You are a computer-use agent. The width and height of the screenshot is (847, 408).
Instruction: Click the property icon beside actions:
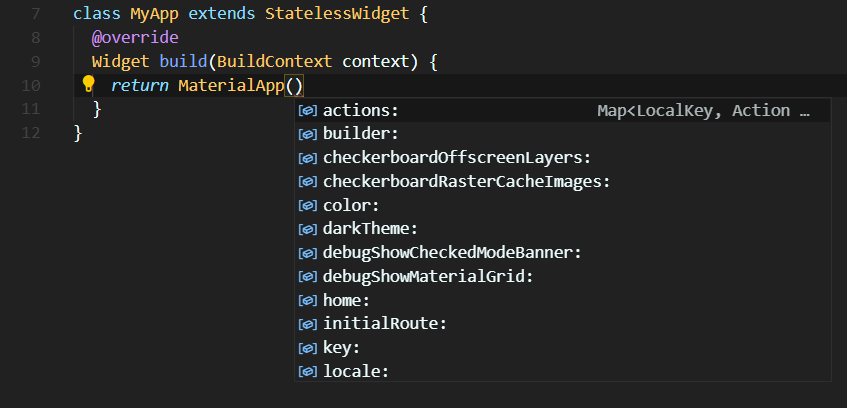click(307, 111)
